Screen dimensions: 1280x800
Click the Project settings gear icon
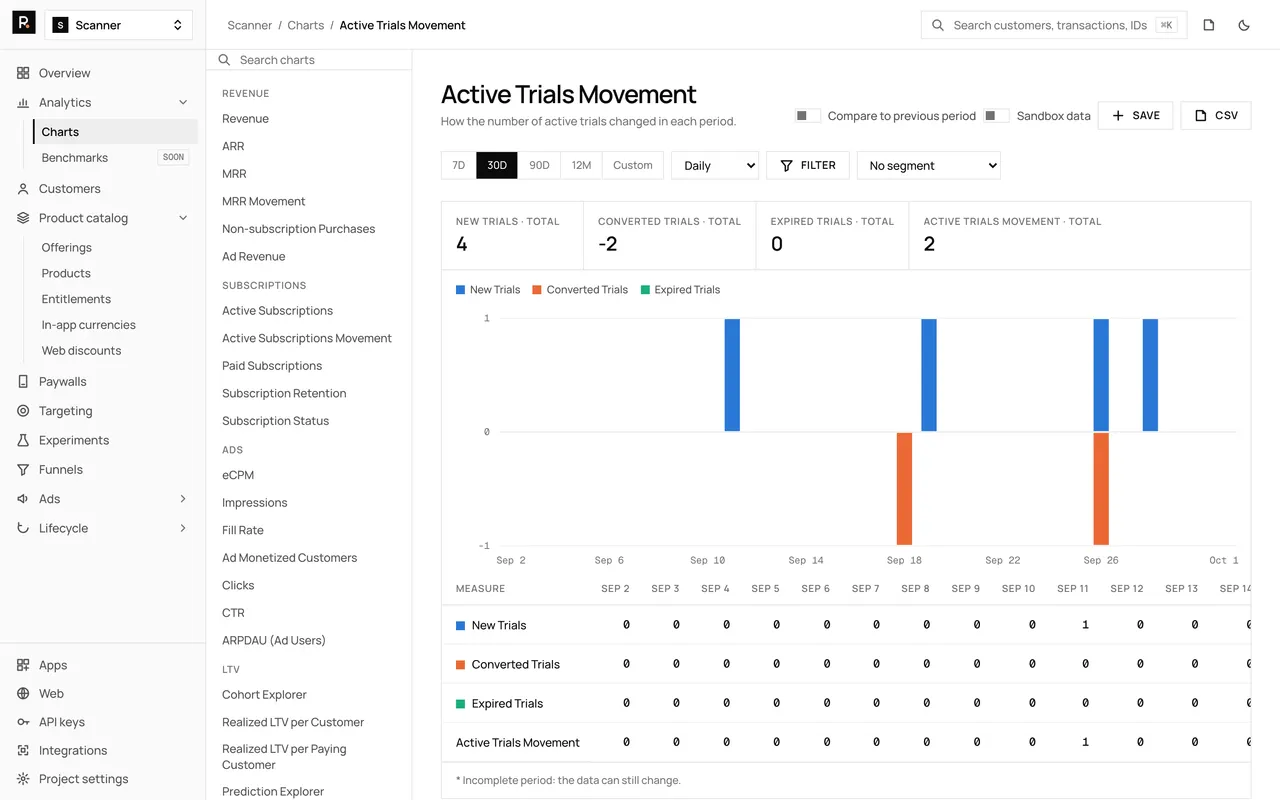pos(23,779)
